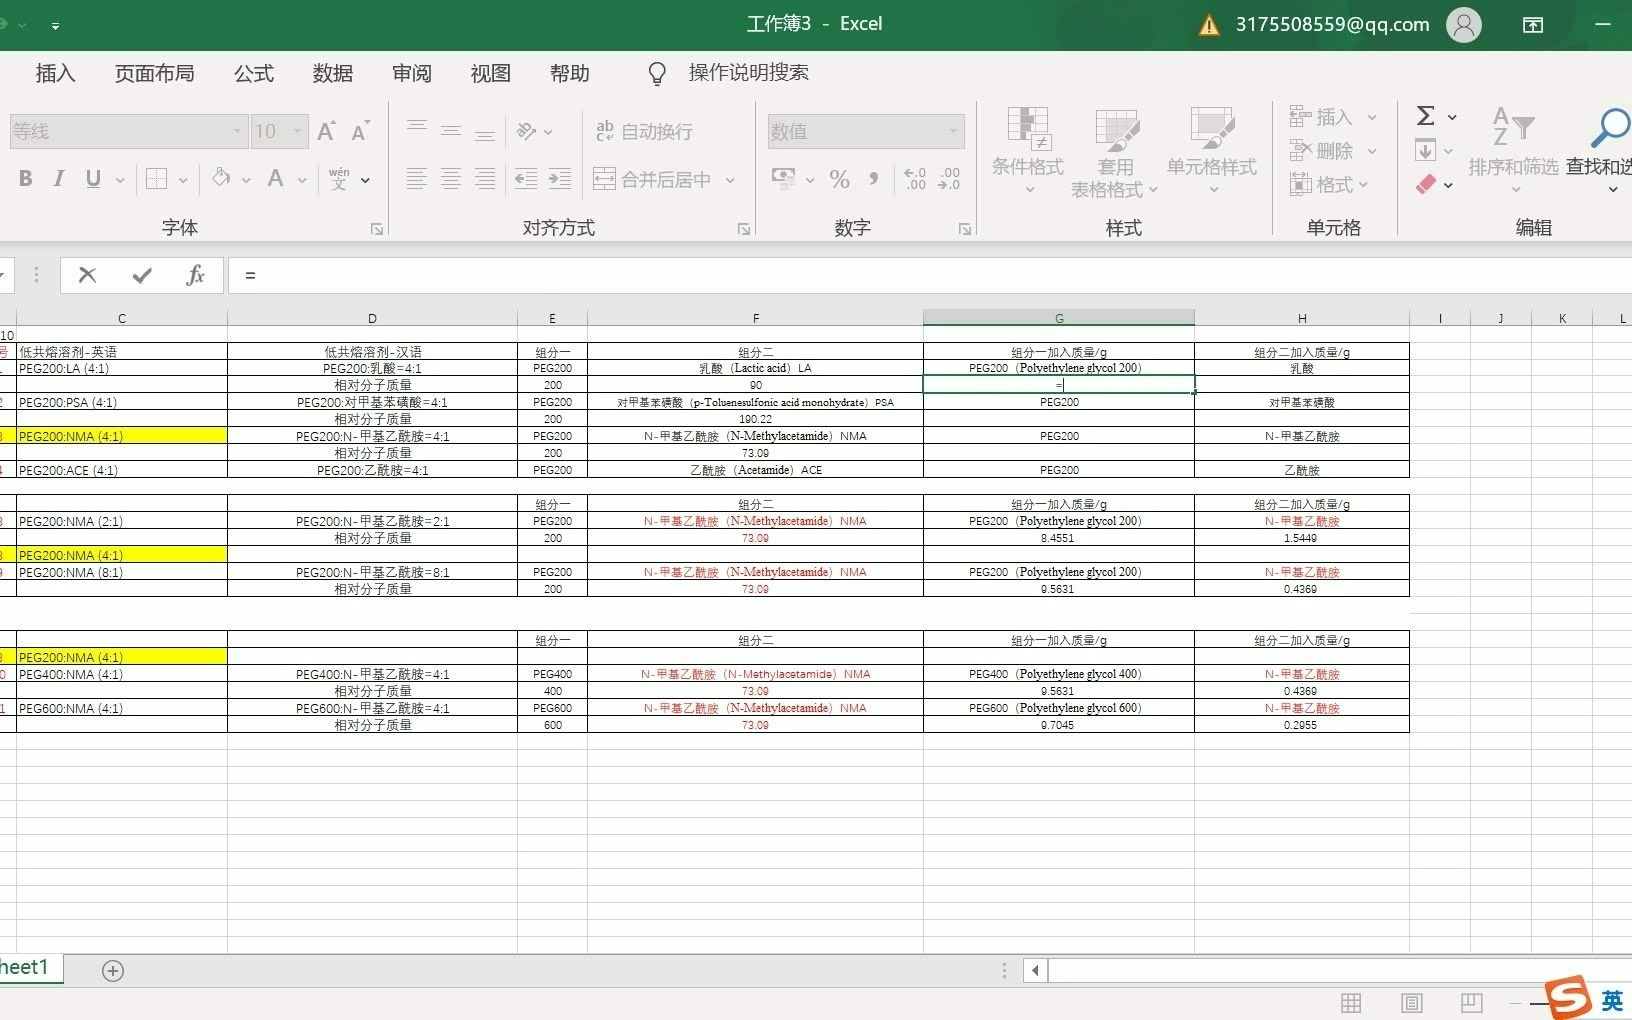Viewport: 1632px width, 1020px height.
Task: Toggle italic formatting button
Action: (x=59, y=179)
